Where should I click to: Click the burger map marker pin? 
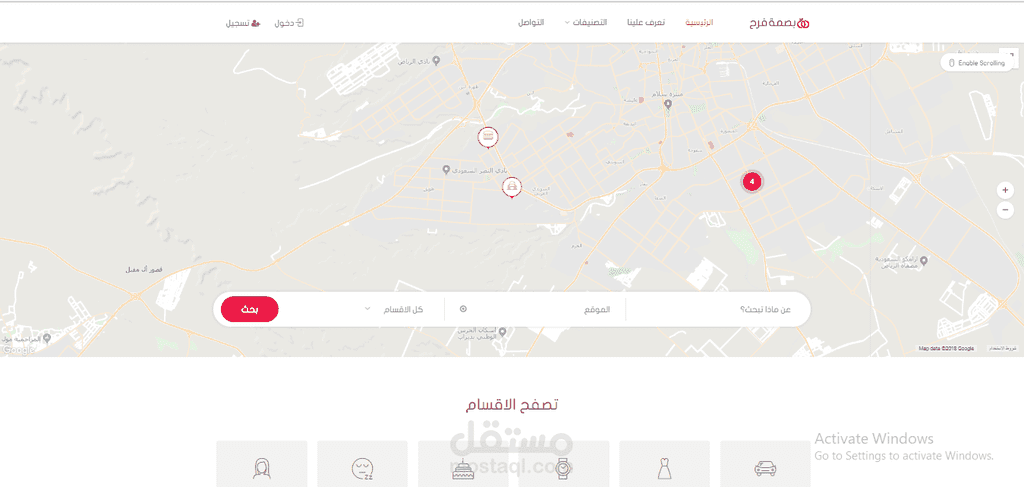point(488,137)
